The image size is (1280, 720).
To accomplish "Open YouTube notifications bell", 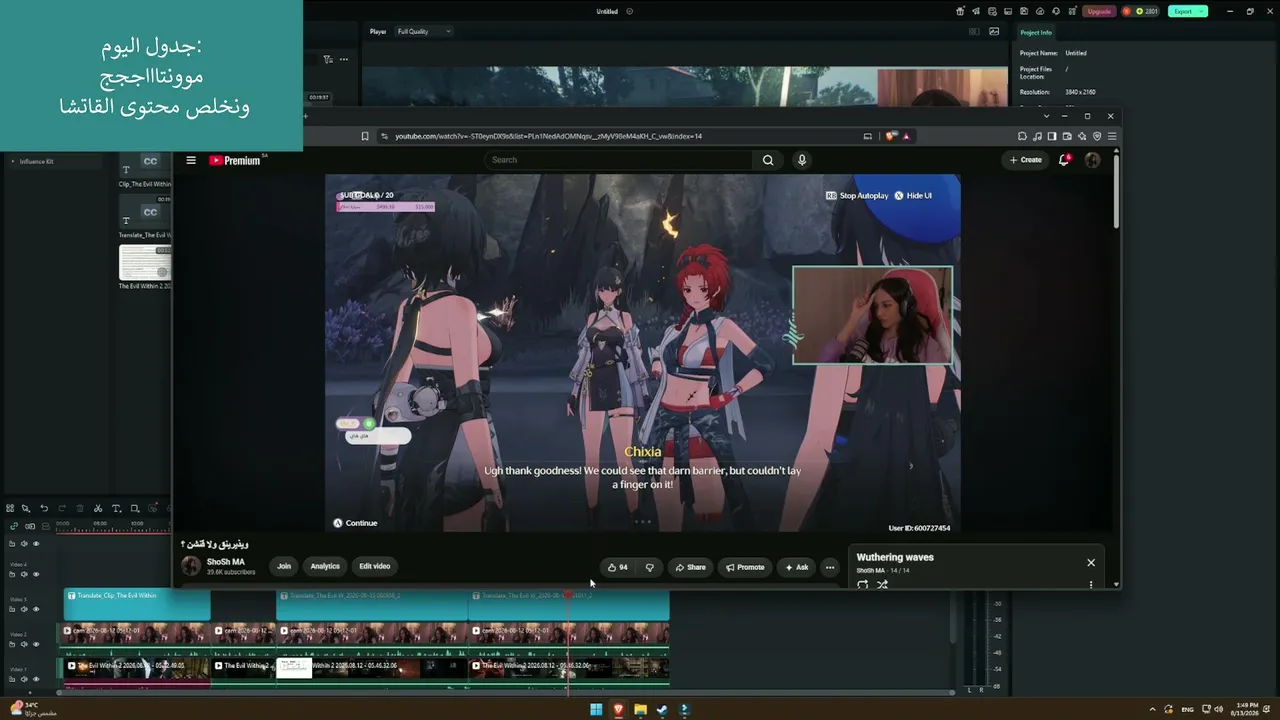I will [x=1064, y=160].
